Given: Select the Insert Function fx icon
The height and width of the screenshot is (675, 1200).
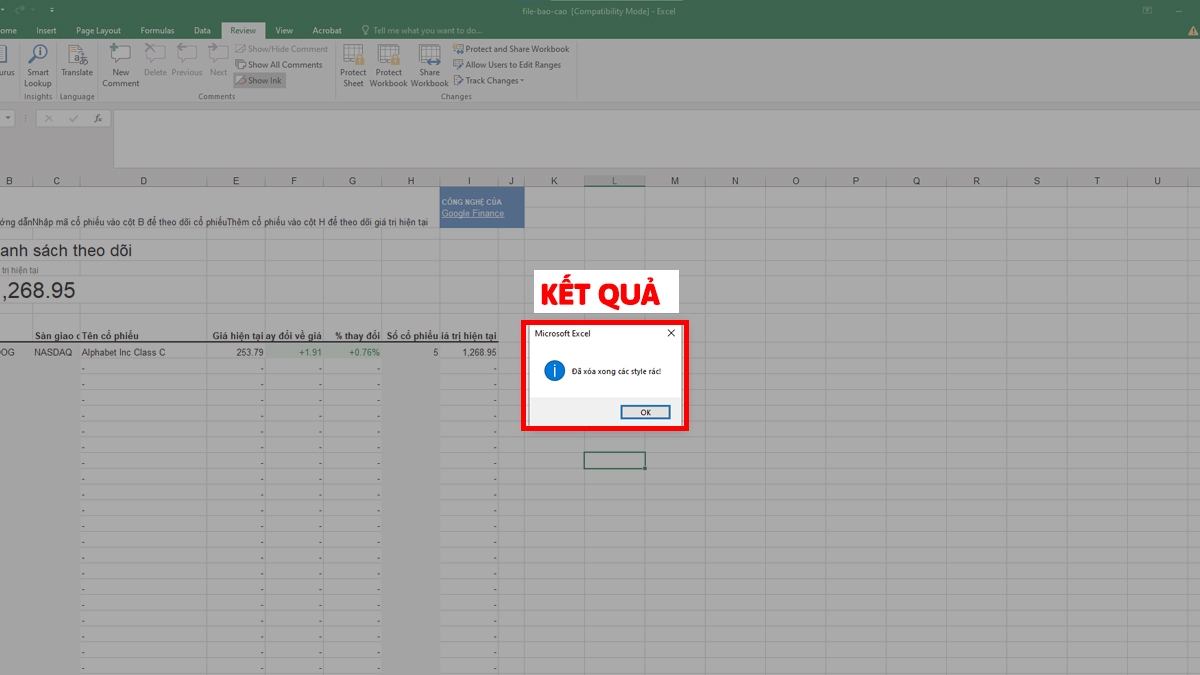Looking at the screenshot, I should pos(97,118).
